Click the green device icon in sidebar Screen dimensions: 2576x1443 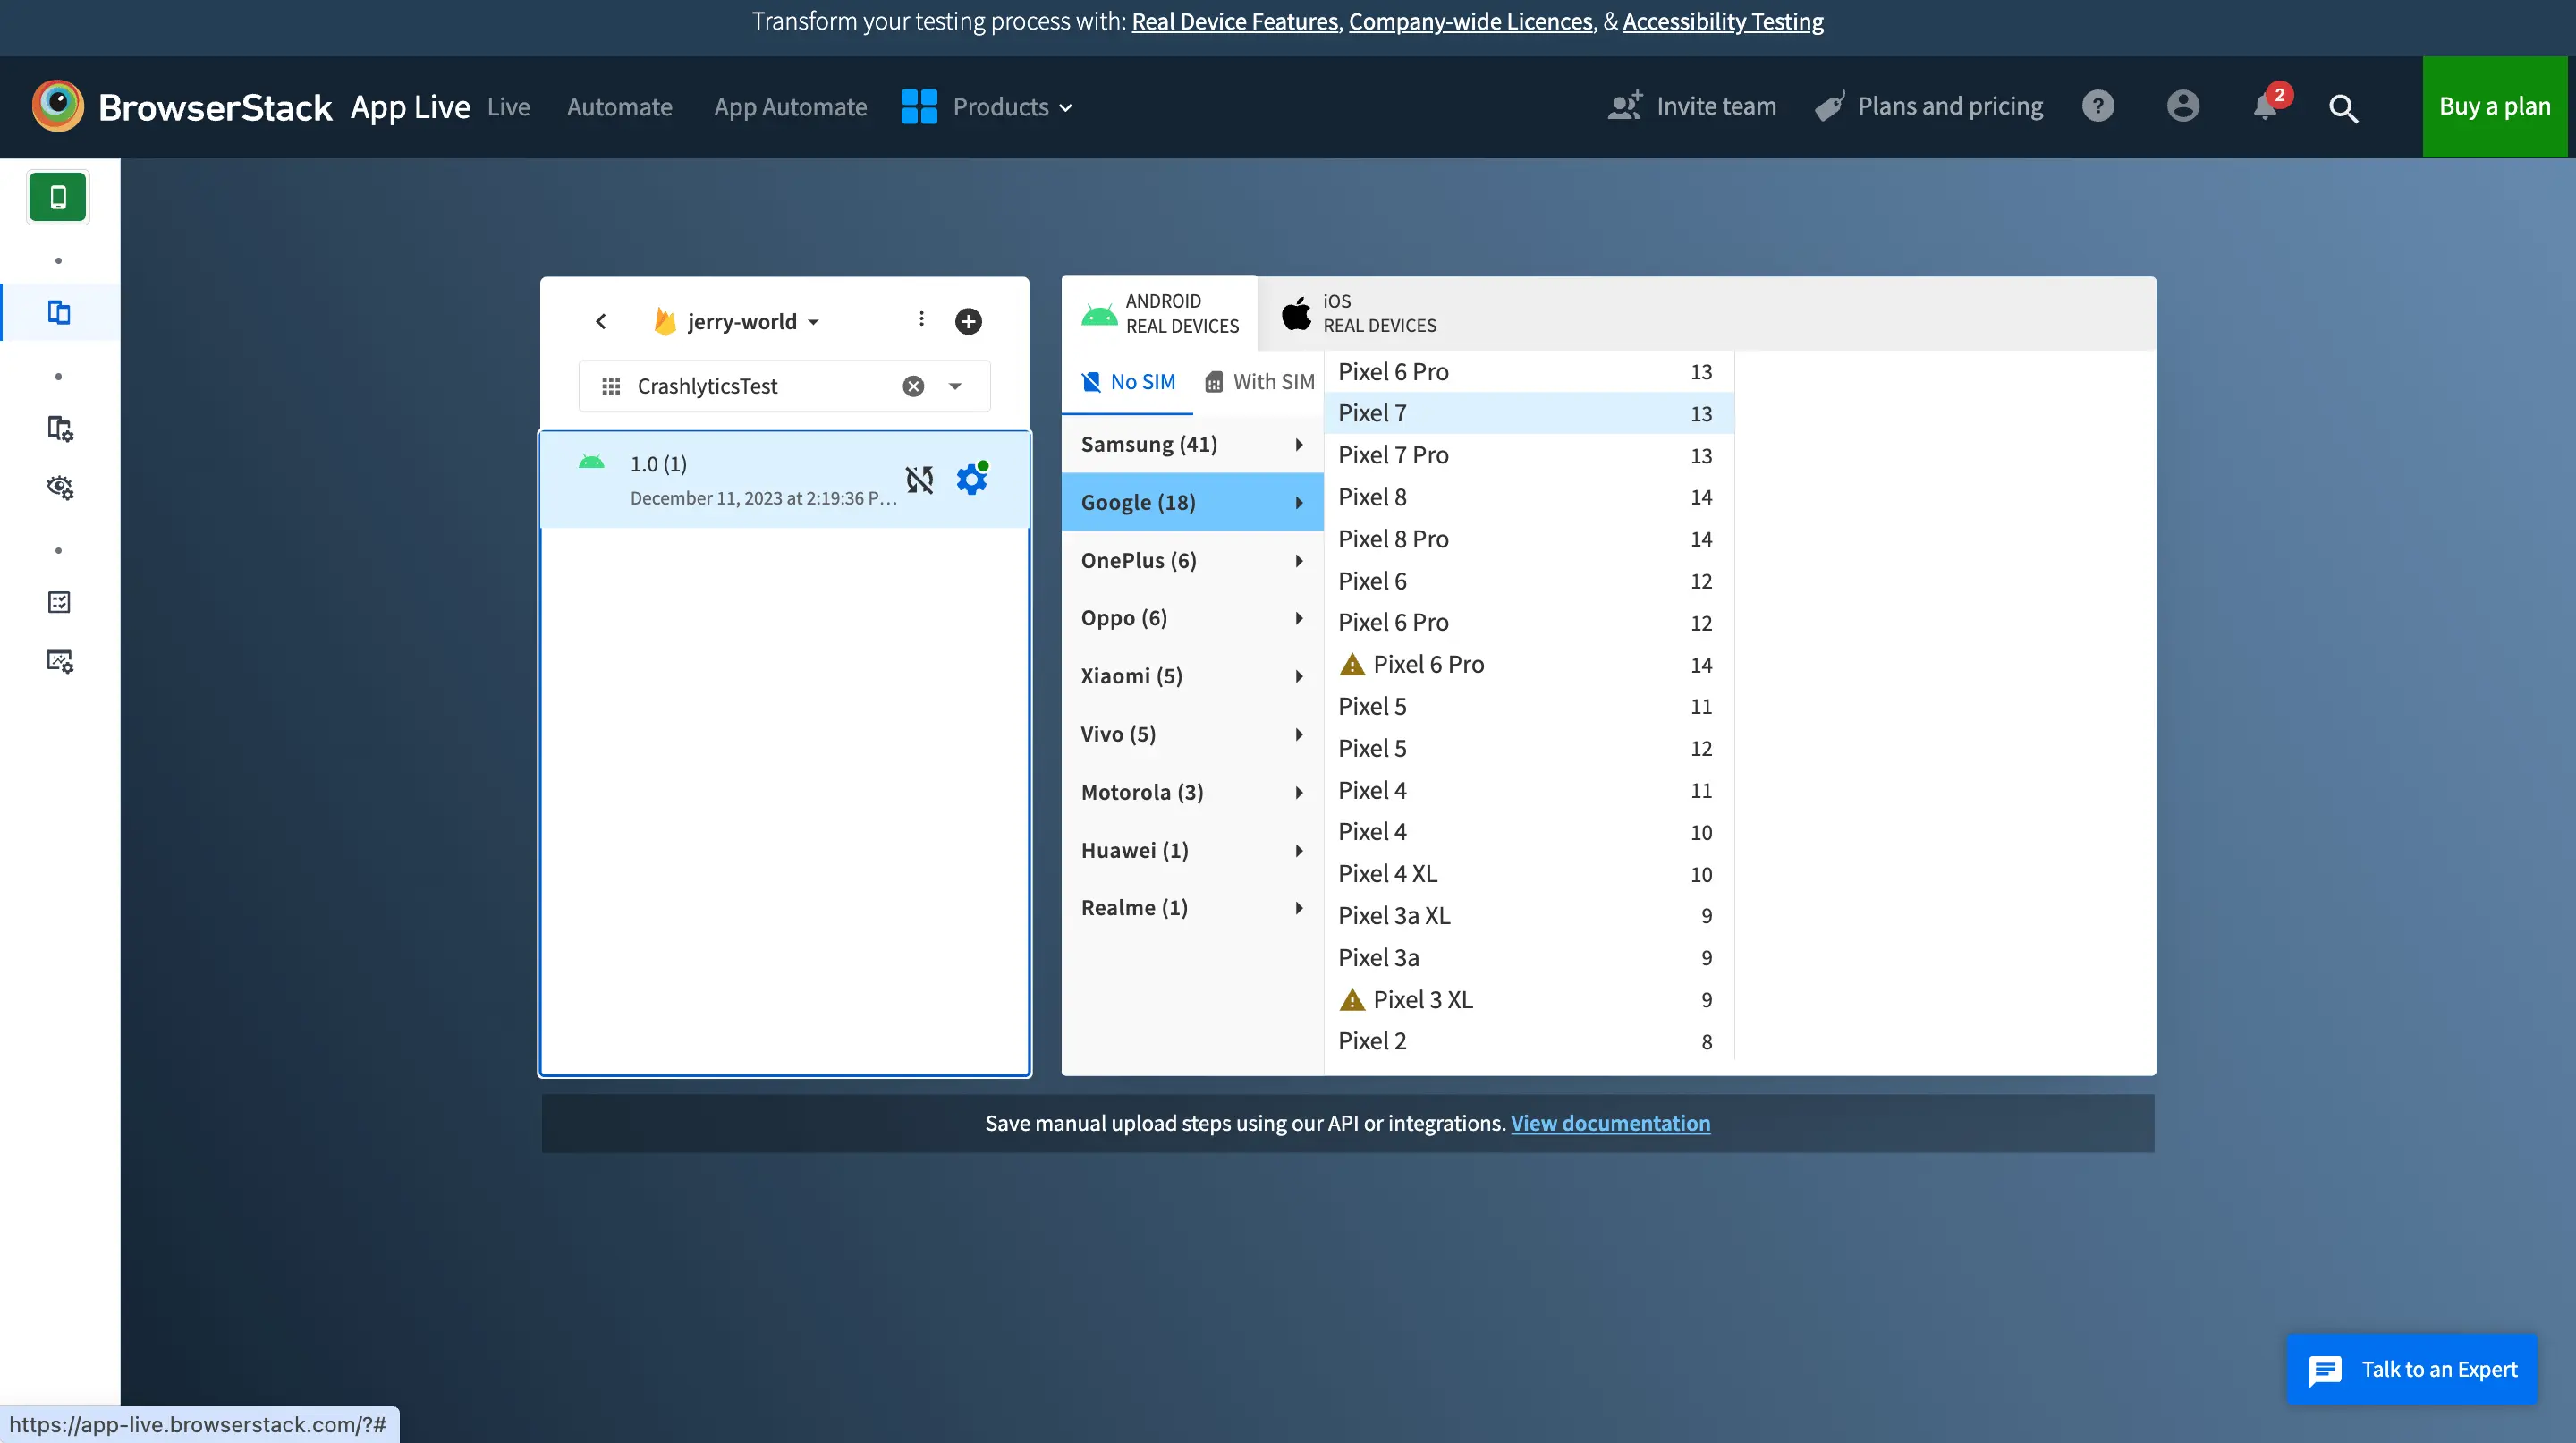pos(58,197)
